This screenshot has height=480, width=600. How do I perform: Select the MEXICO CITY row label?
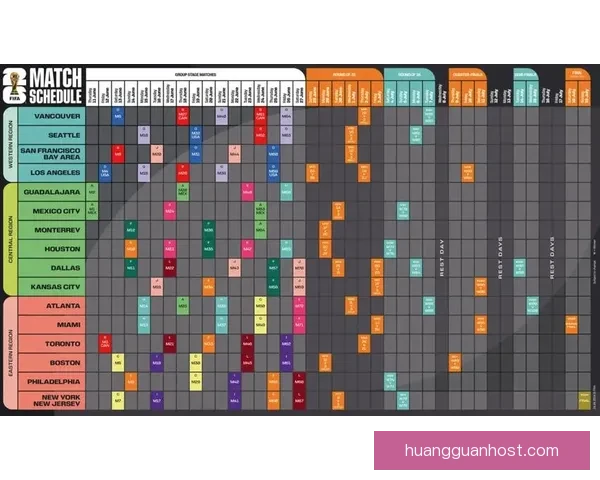tap(52, 211)
